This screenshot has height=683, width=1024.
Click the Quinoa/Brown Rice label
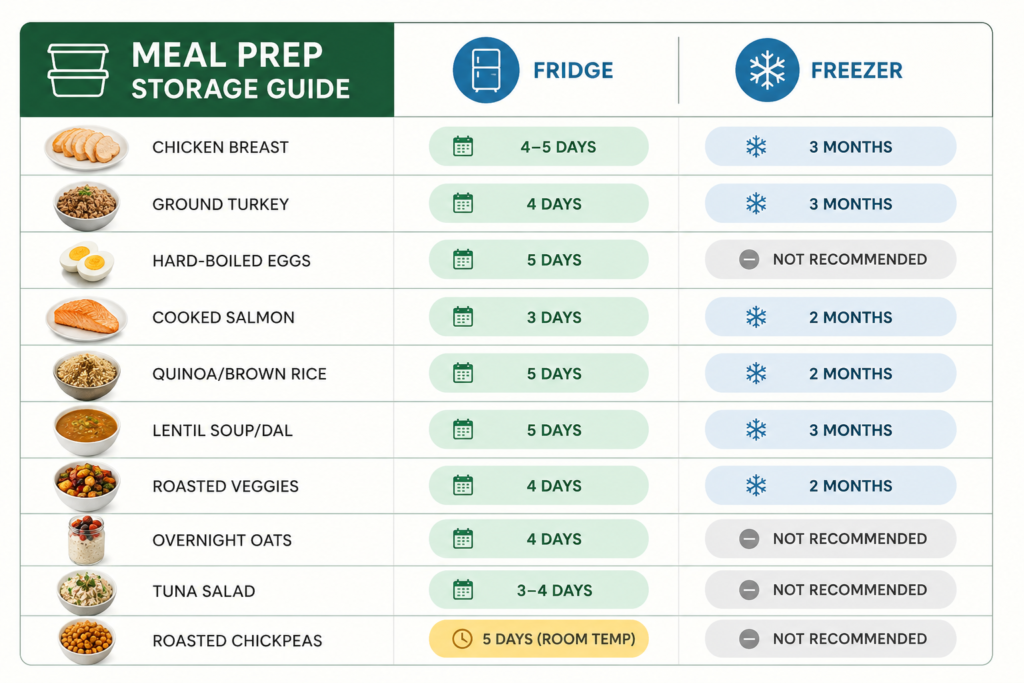pos(239,373)
